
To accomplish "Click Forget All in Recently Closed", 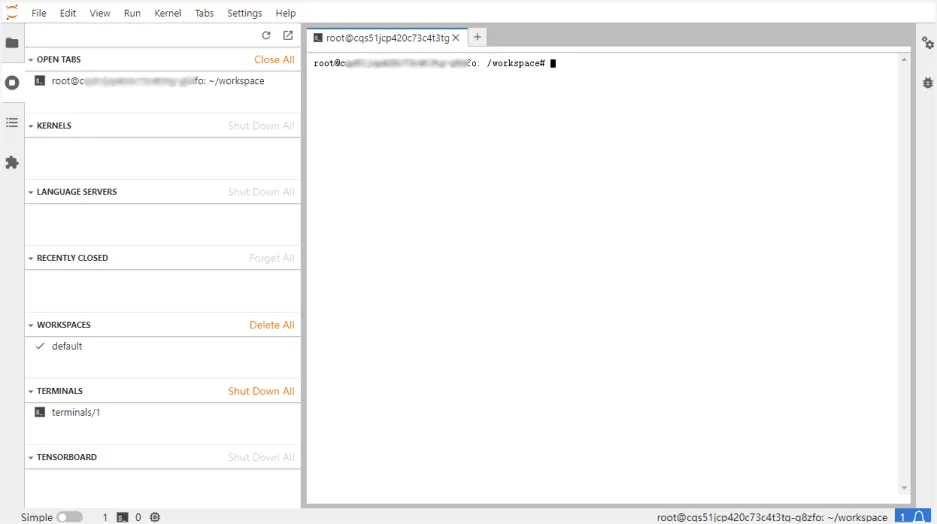I will (272, 258).
